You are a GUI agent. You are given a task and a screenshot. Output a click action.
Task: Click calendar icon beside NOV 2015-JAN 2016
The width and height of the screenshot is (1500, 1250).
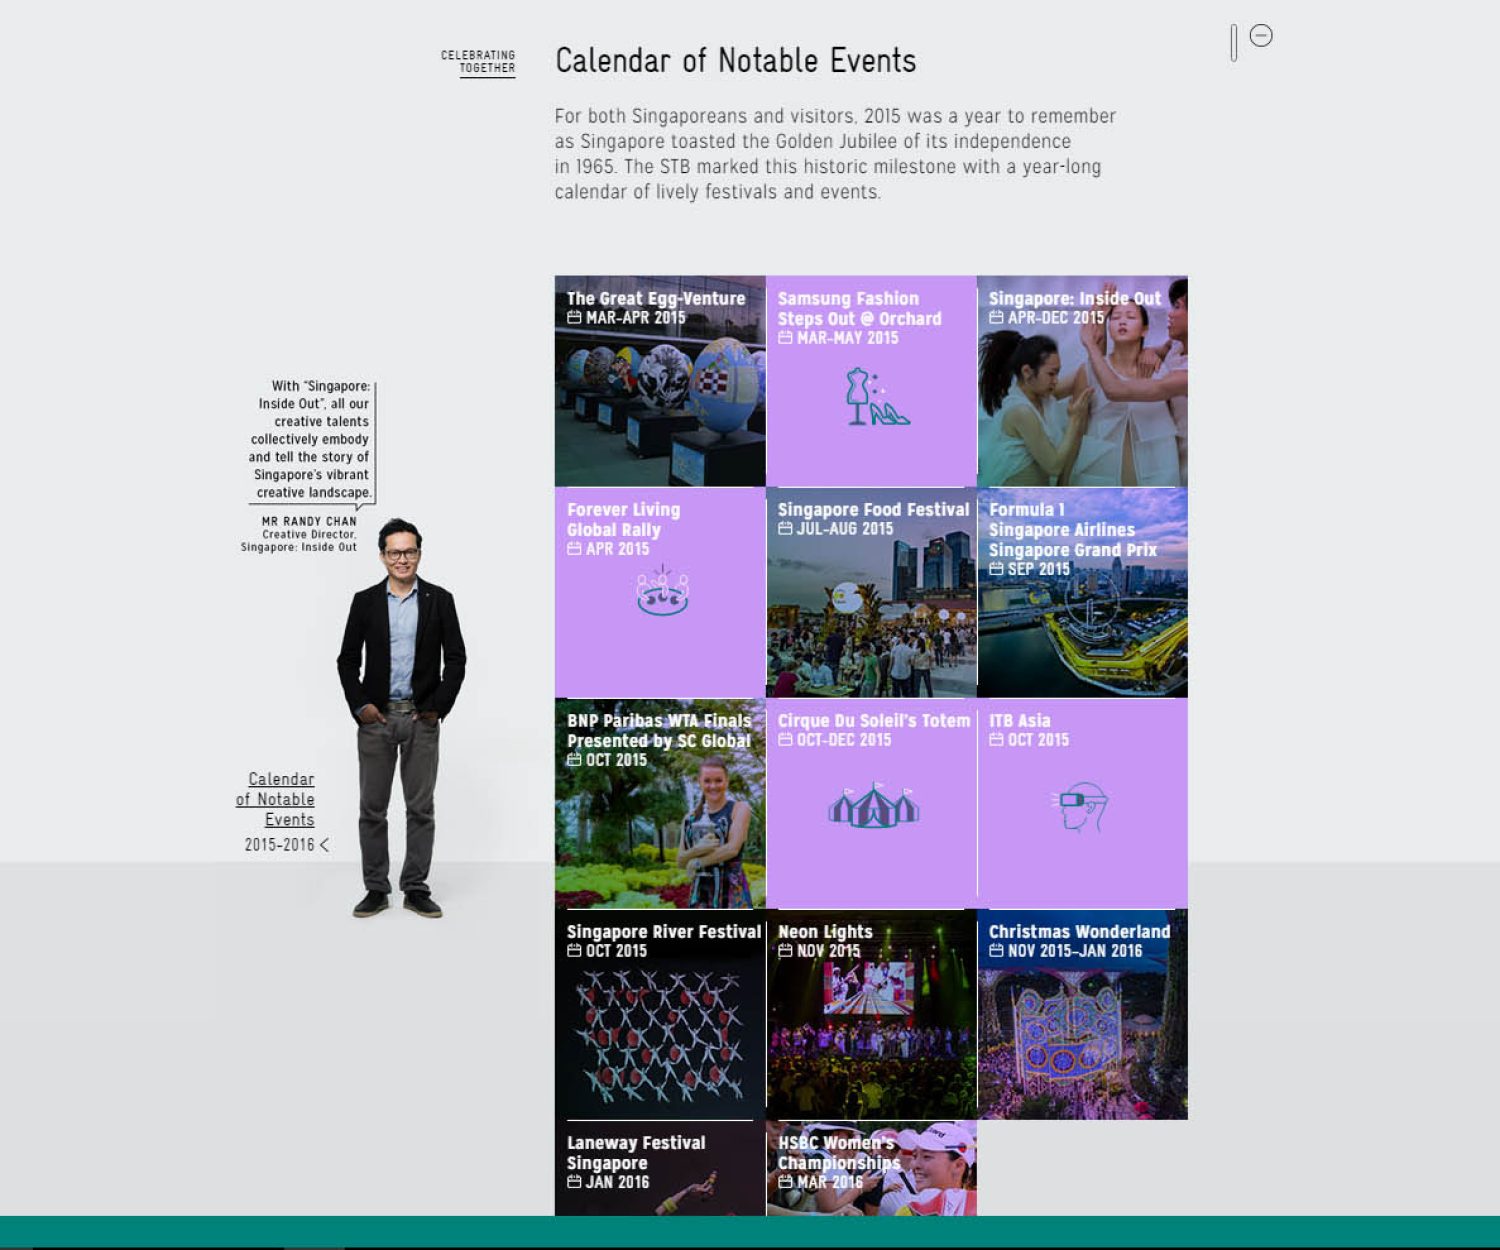[x=996, y=951]
